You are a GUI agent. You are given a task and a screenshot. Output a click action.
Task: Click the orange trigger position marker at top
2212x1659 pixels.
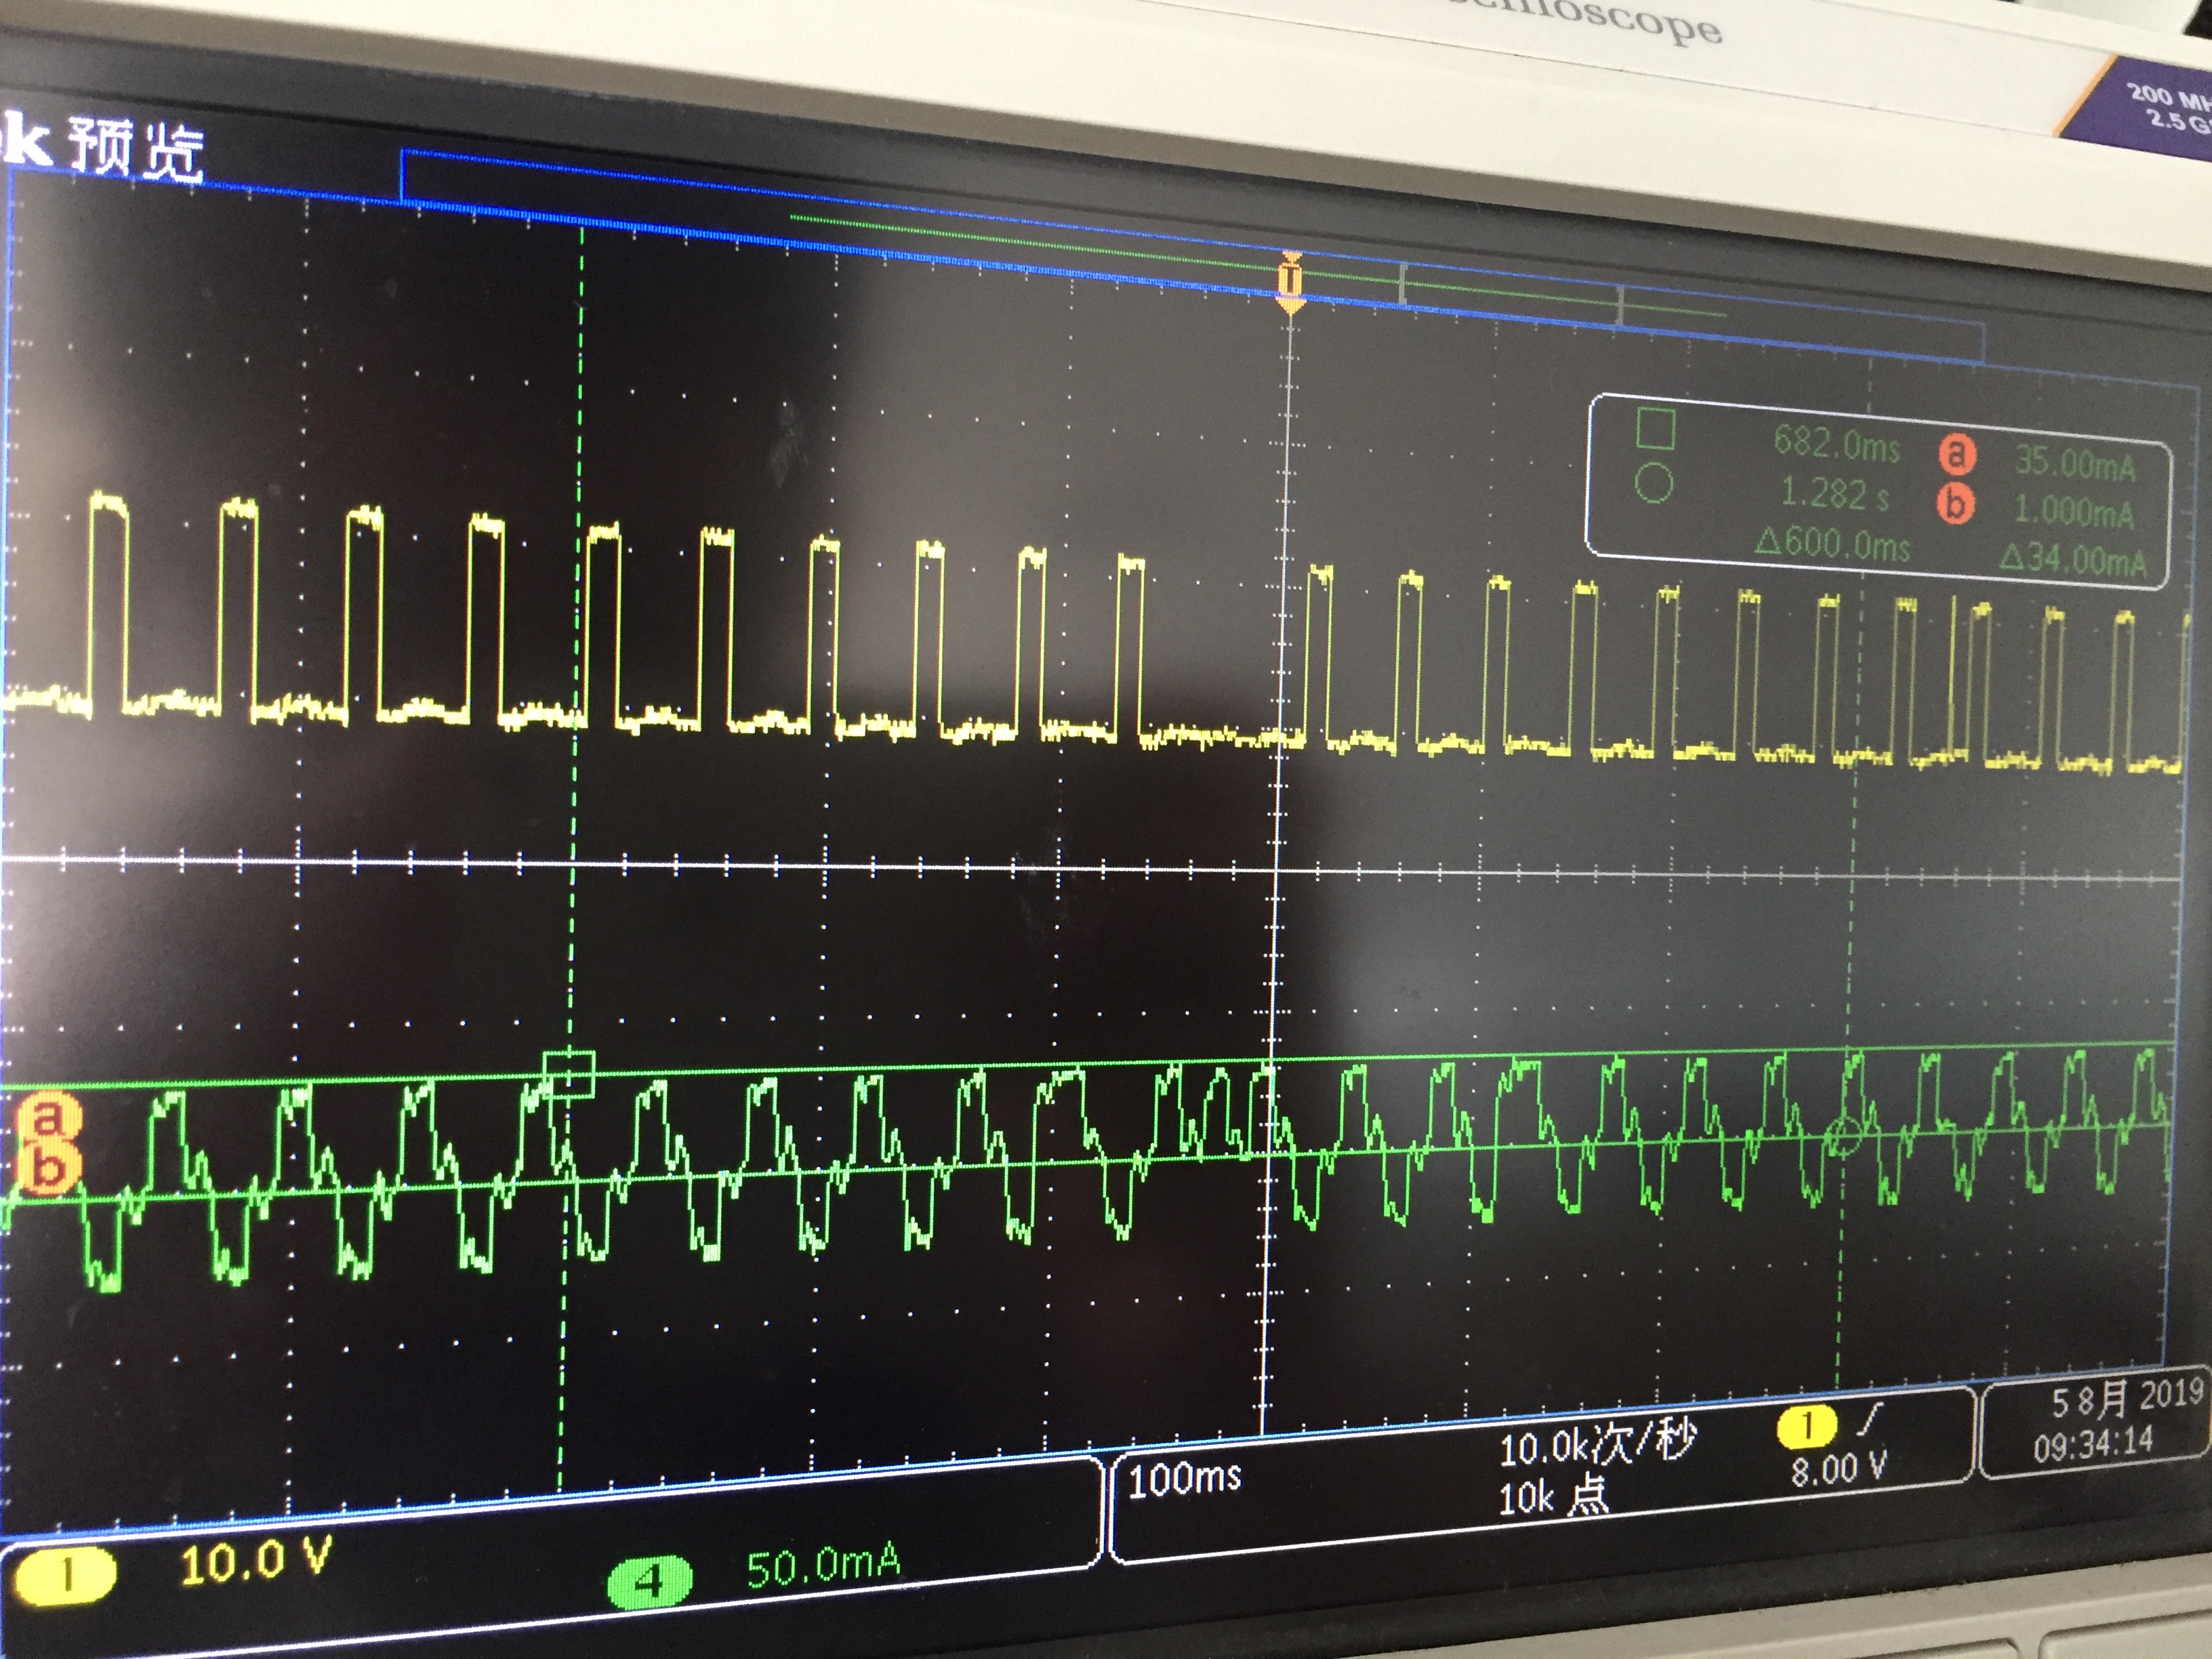pyautogui.click(x=1291, y=281)
